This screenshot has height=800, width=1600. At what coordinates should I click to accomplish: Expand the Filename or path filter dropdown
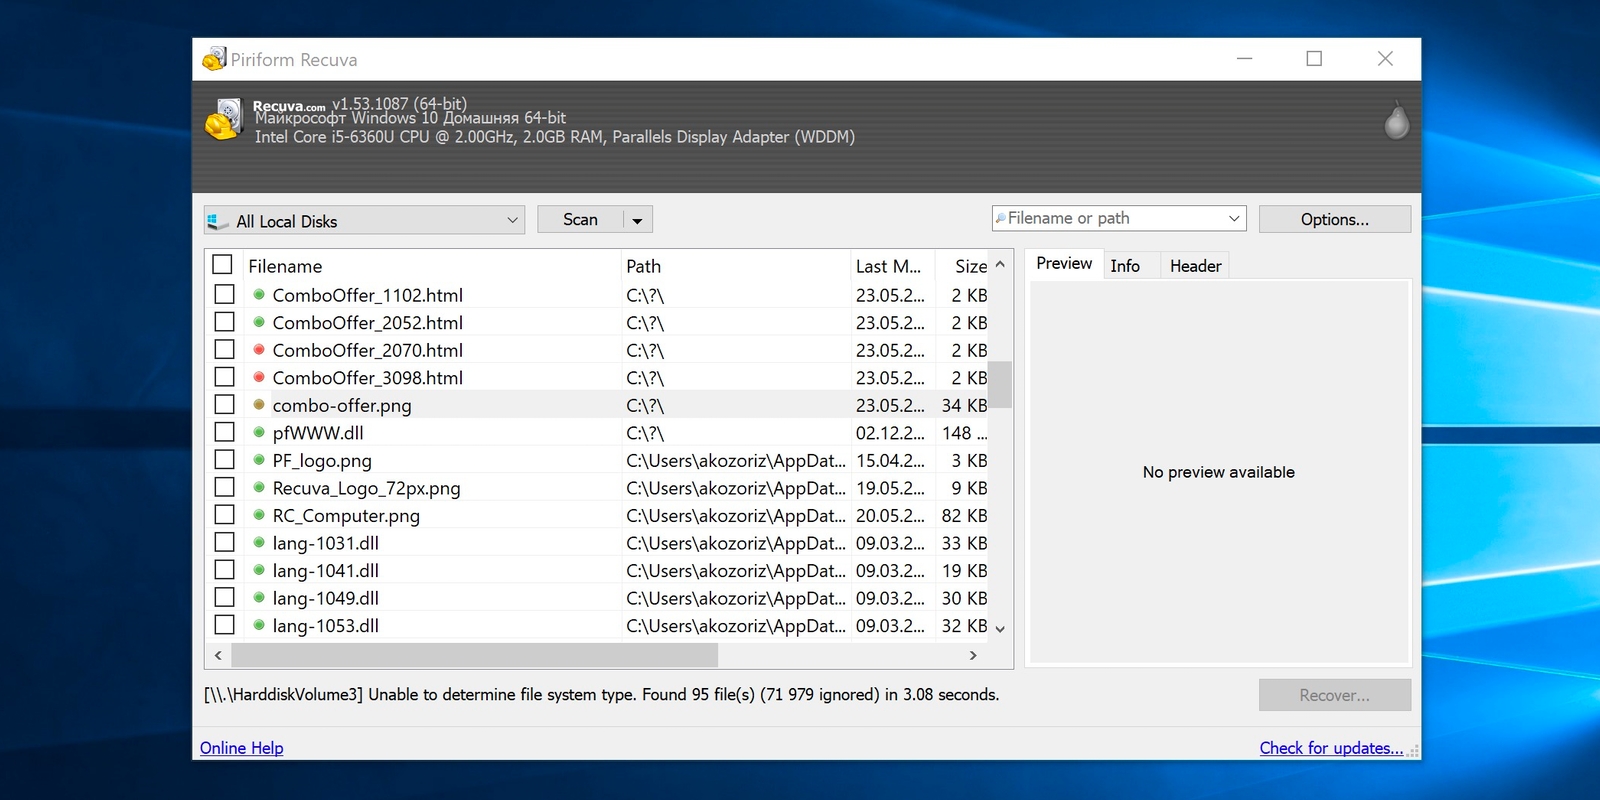point(1234,218)
